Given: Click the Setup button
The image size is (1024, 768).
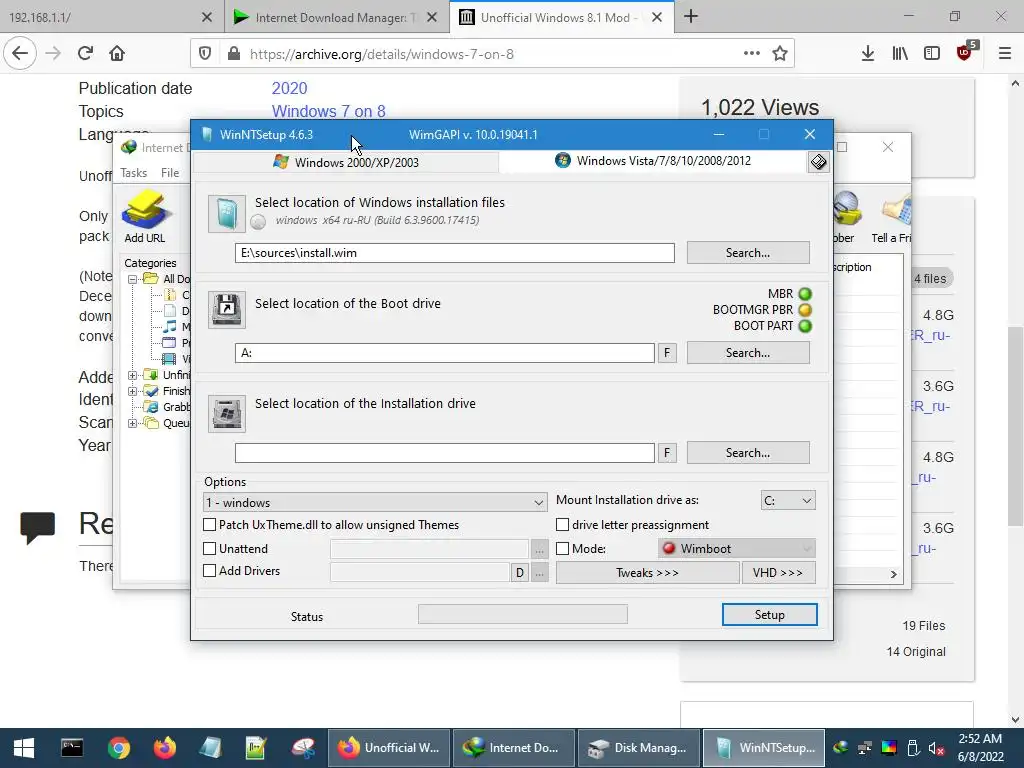Looking at the screenshot, I should point(769,615).
